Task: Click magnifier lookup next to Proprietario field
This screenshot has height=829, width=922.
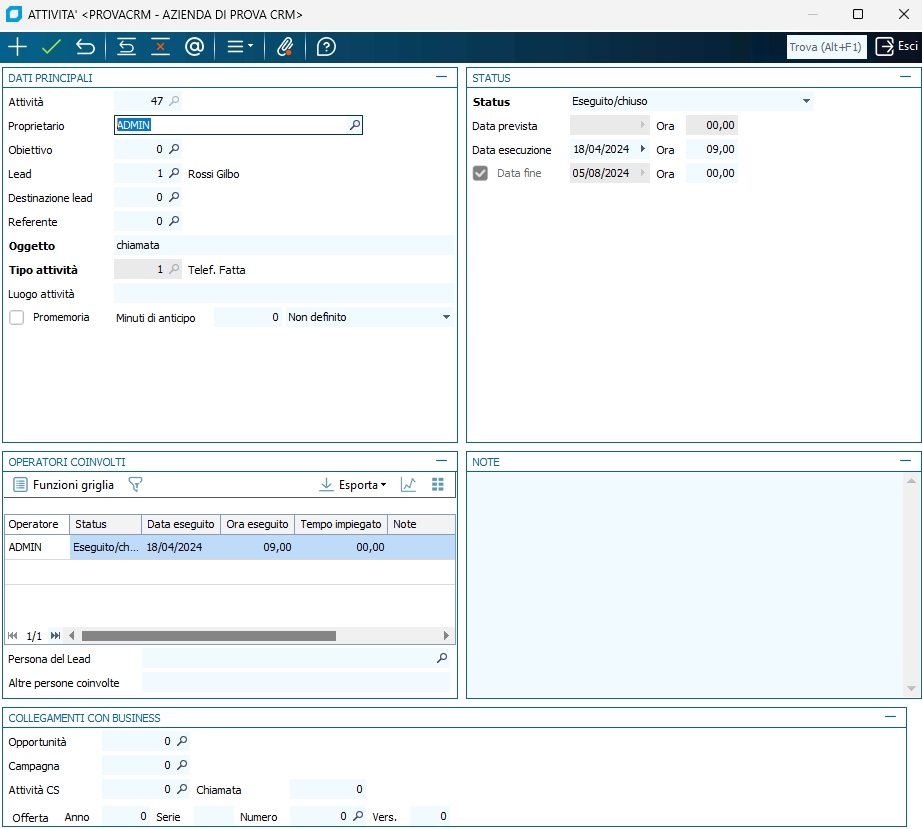Action: pyautogui.click(x=354, y=126)
